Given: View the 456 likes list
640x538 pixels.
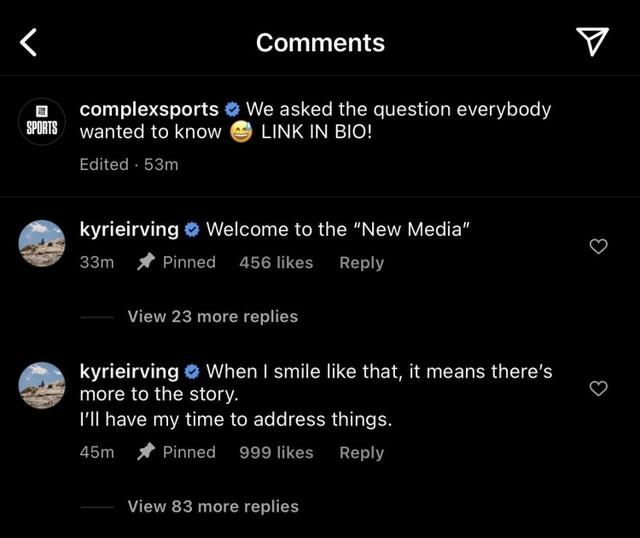Looking at the screenshot, I should coord(276,262).
